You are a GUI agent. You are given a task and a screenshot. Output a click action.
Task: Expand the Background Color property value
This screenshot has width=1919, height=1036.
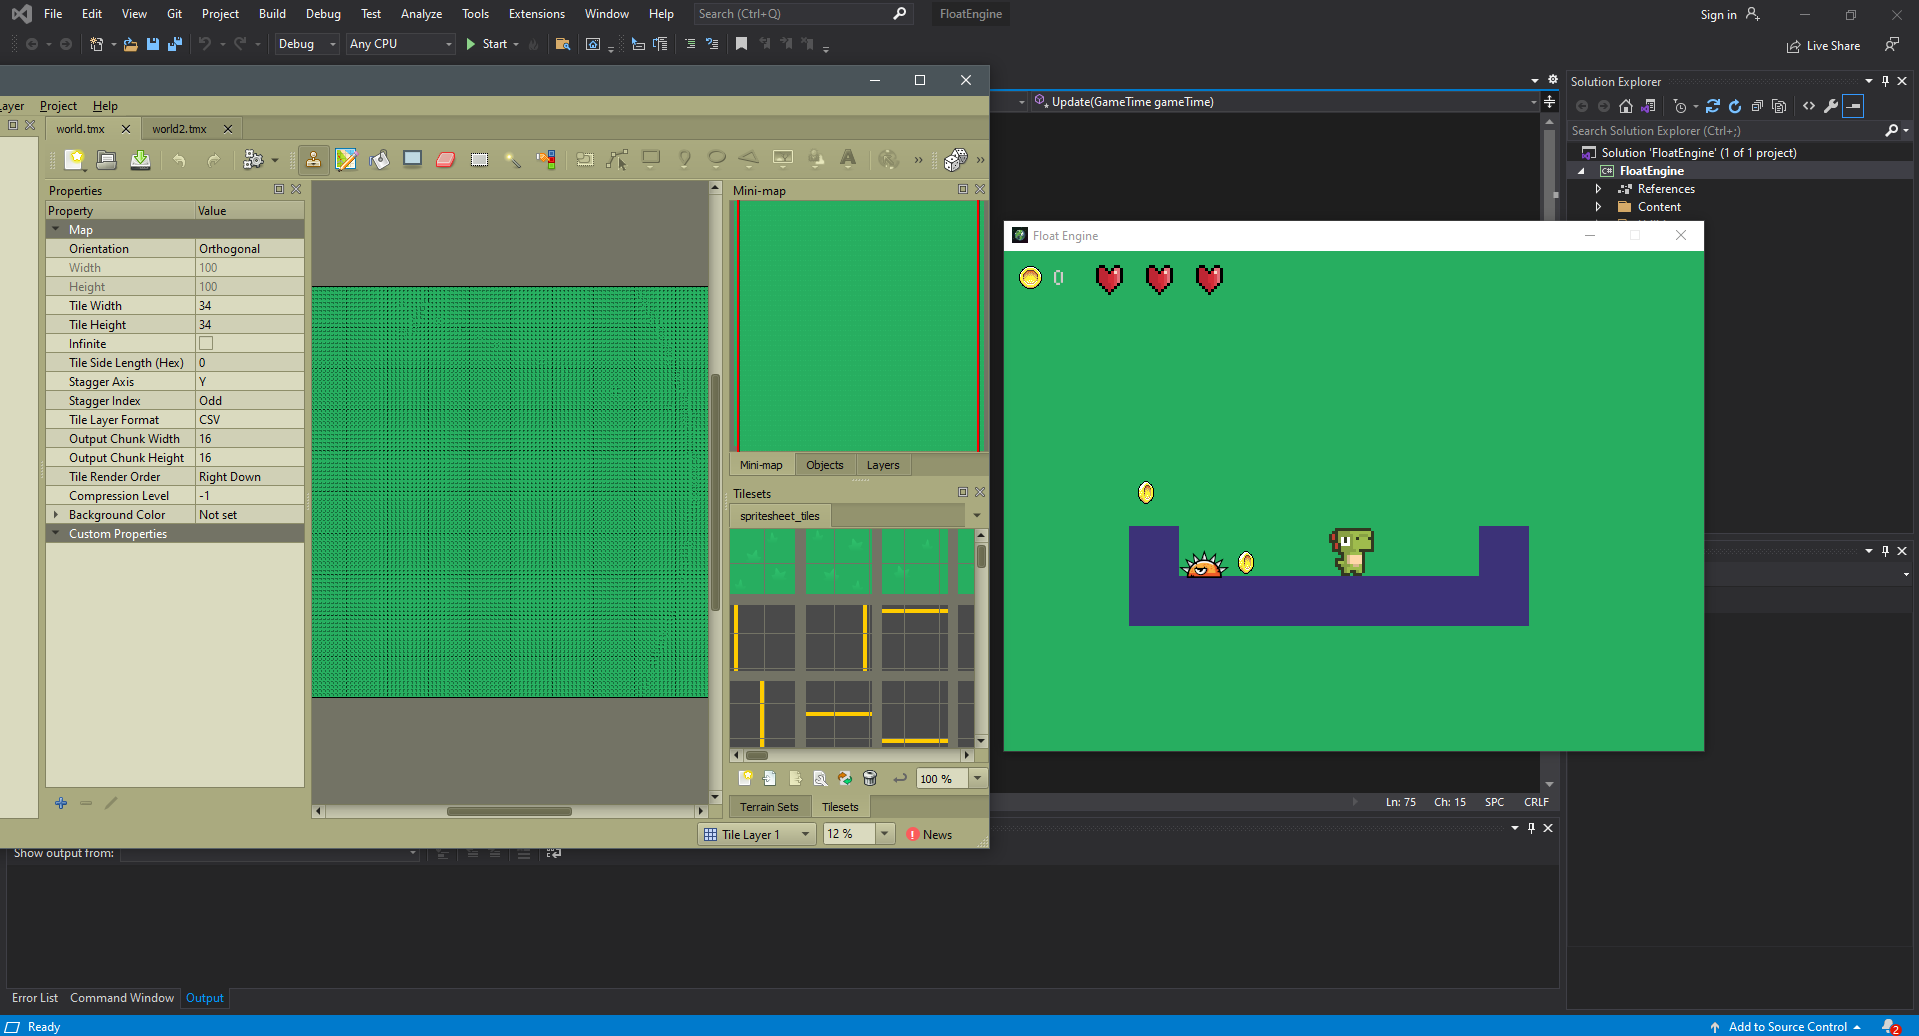pos(57,514)
